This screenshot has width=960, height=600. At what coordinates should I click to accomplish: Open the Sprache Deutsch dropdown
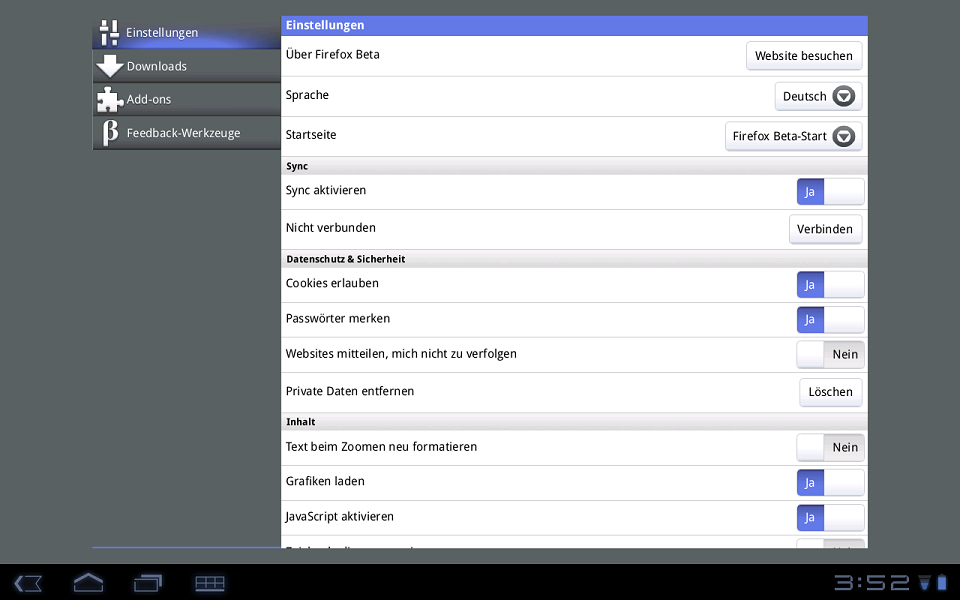point(818,96)
